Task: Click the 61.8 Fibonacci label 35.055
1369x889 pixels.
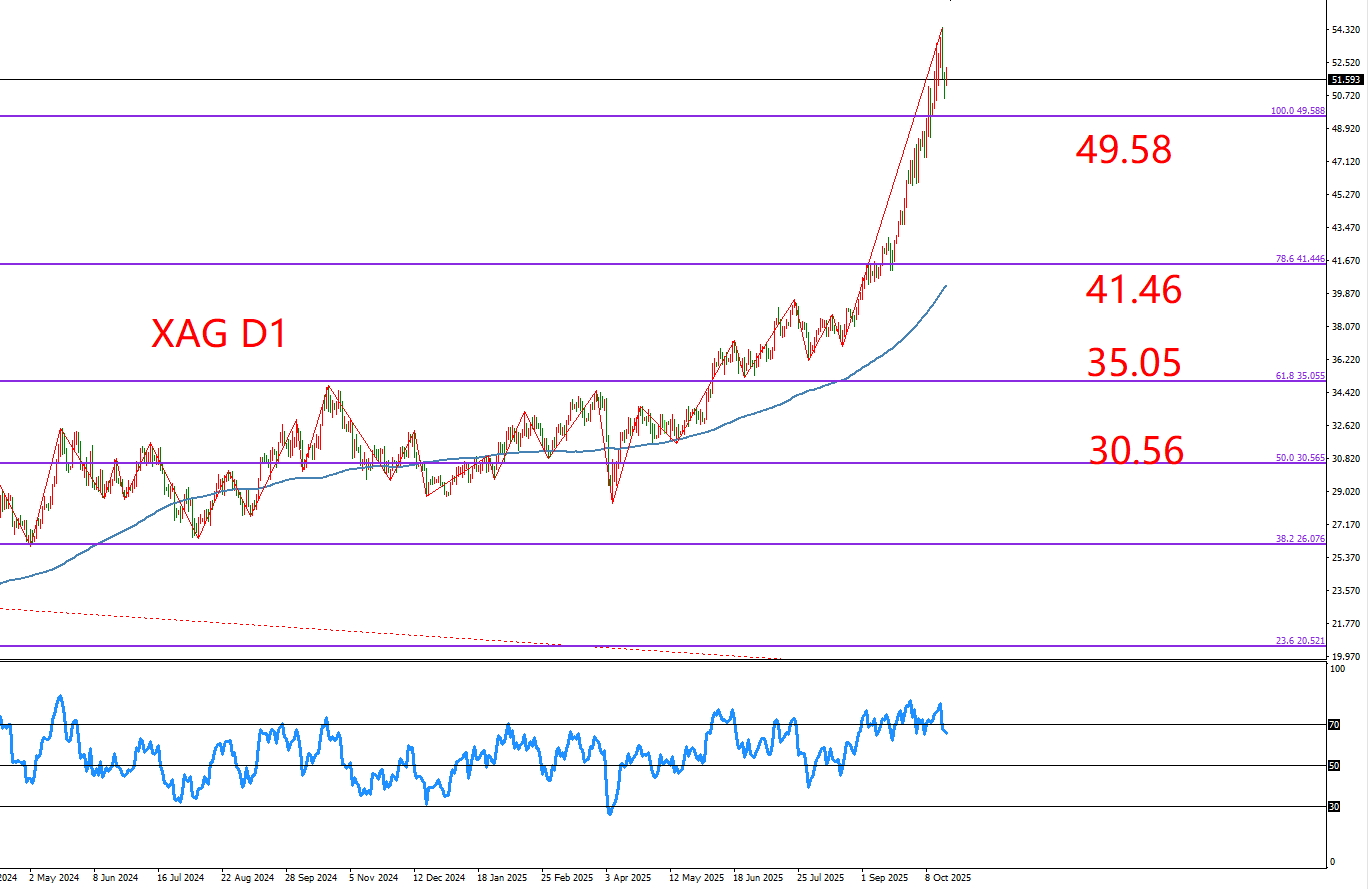Action: click(1300, 376)
